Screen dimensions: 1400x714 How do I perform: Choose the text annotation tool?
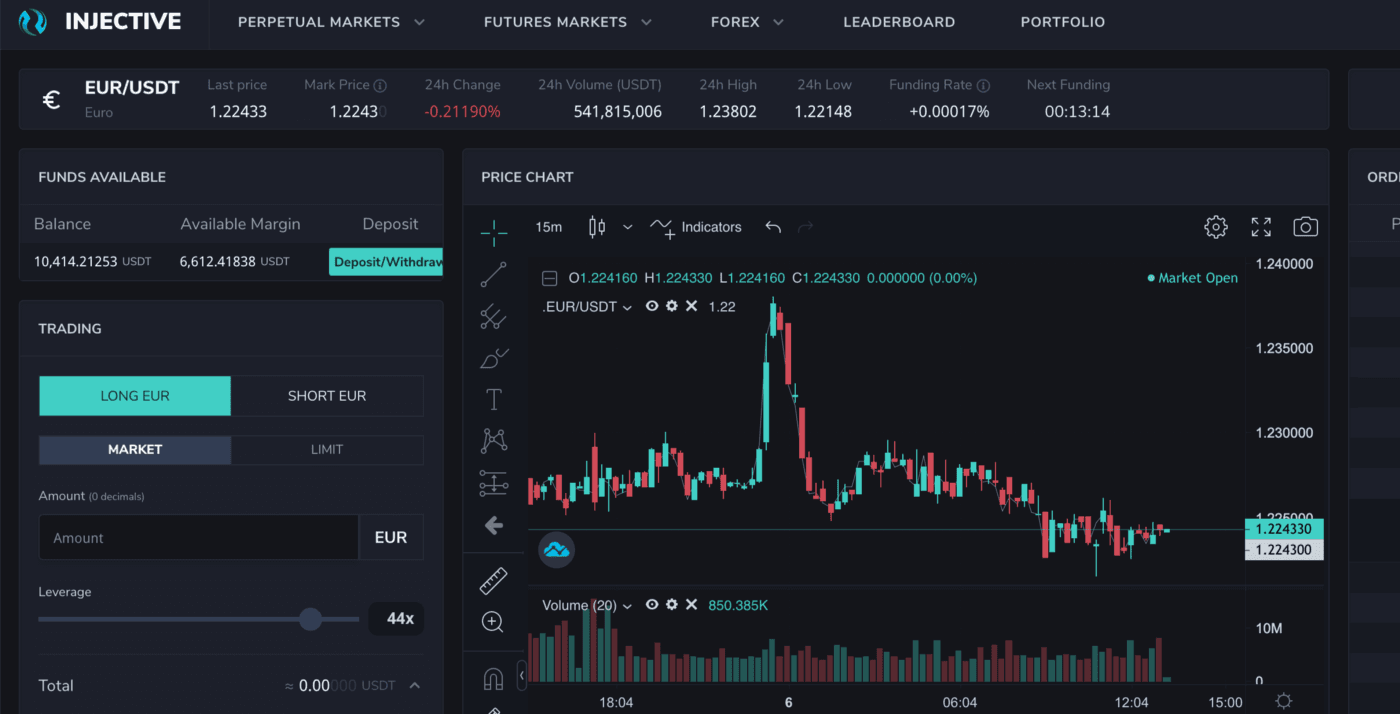tap(493, 400)
